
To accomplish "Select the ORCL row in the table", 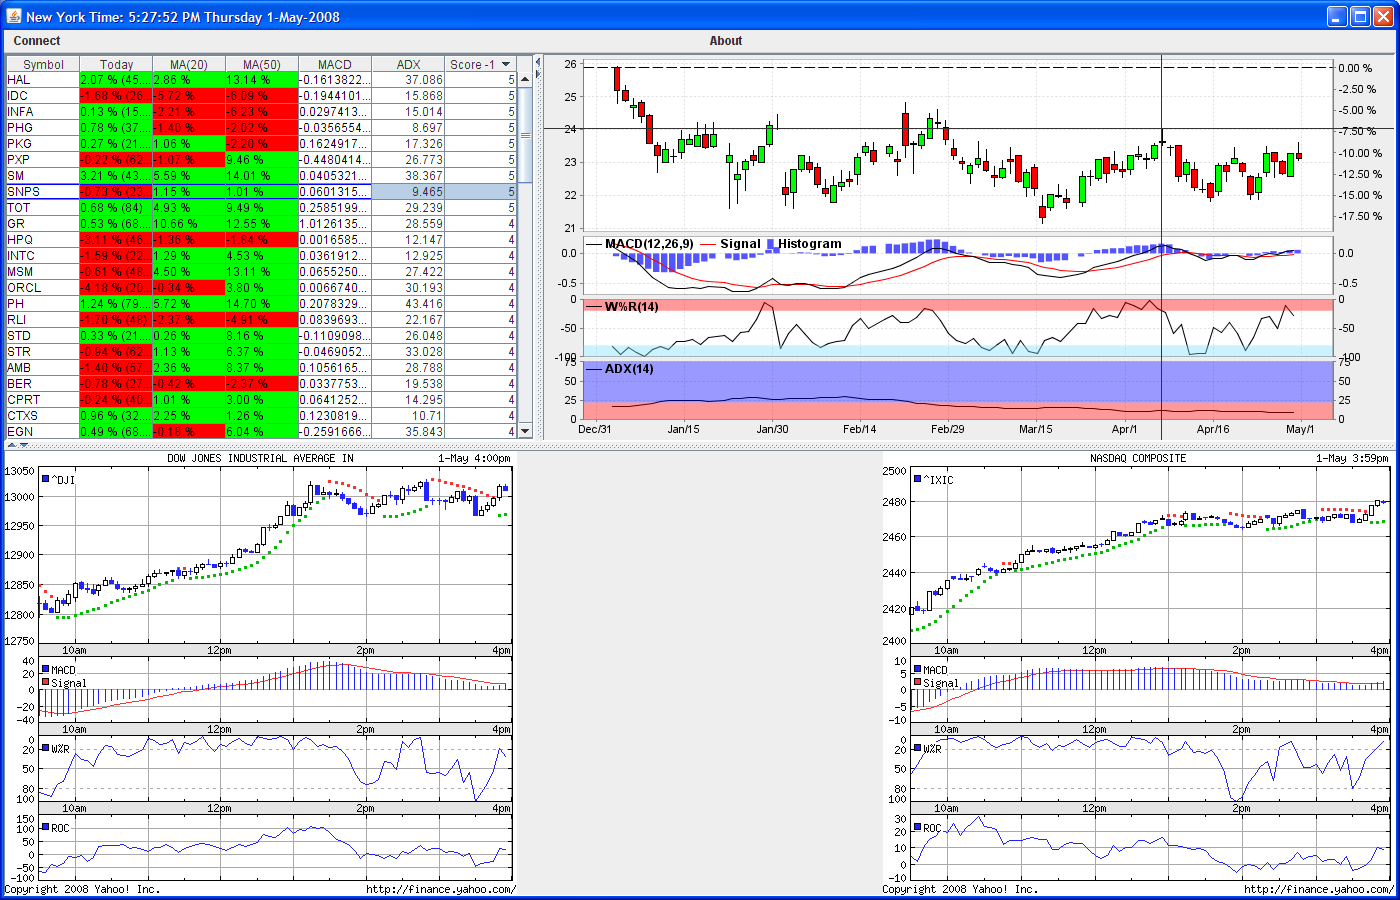I will tap(24, 288).
